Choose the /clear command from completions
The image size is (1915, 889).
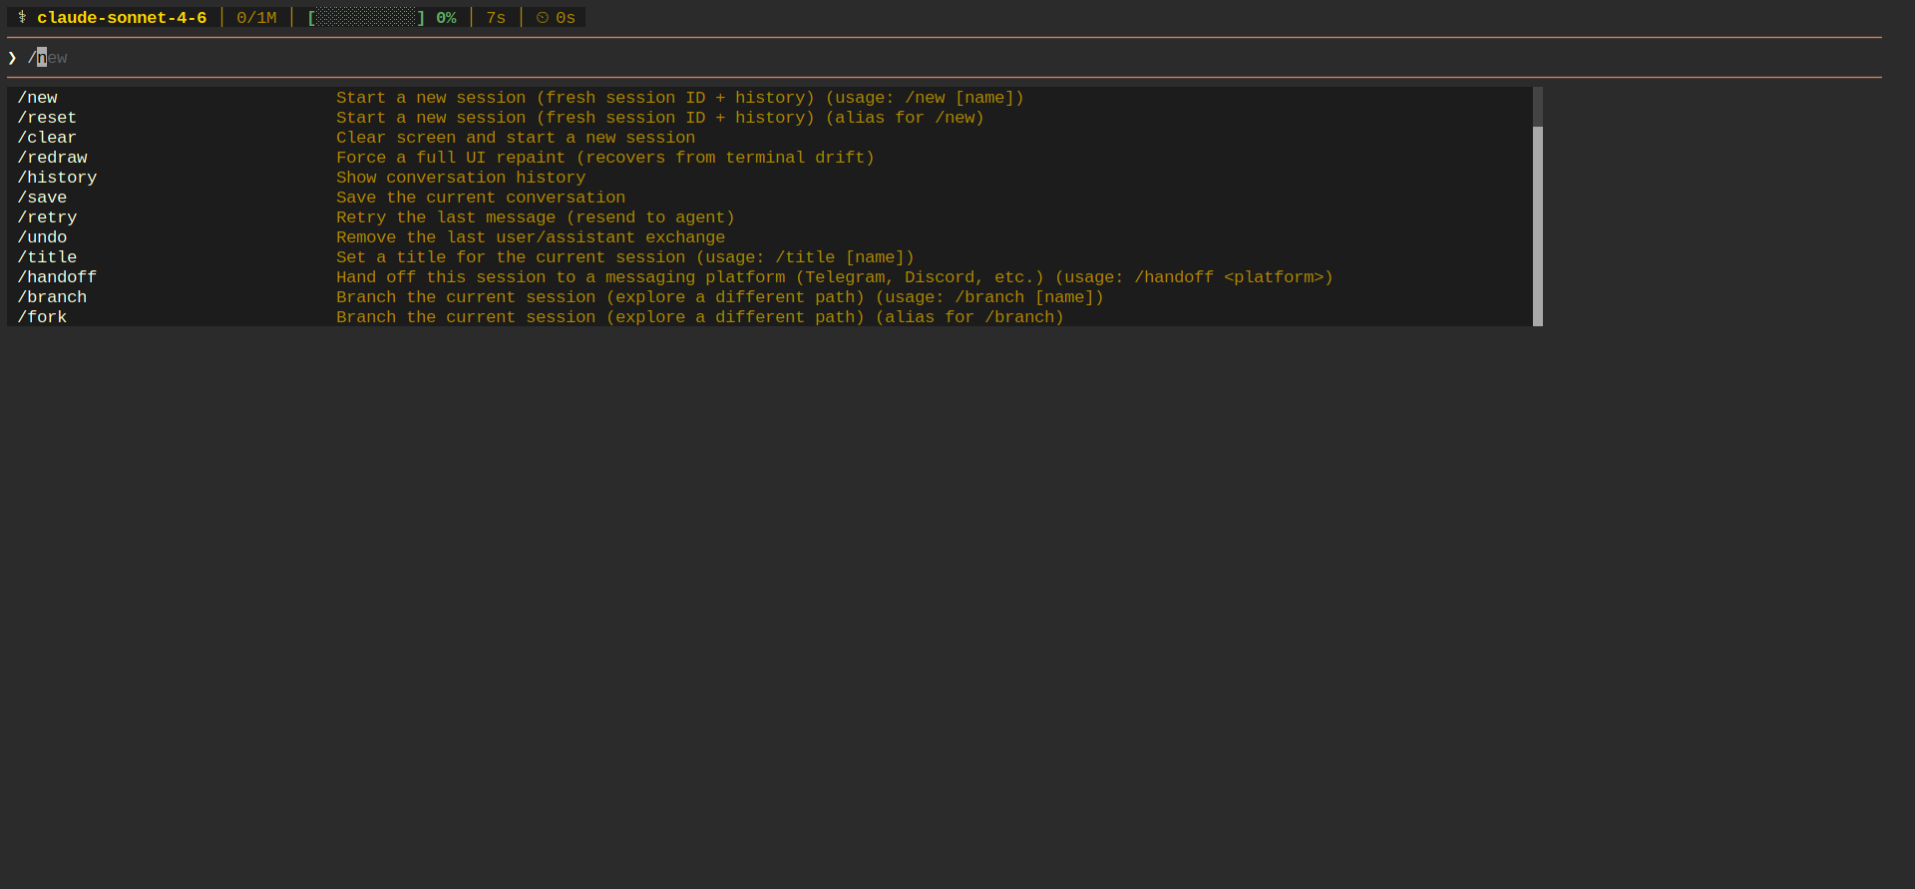tap(47, 137)
